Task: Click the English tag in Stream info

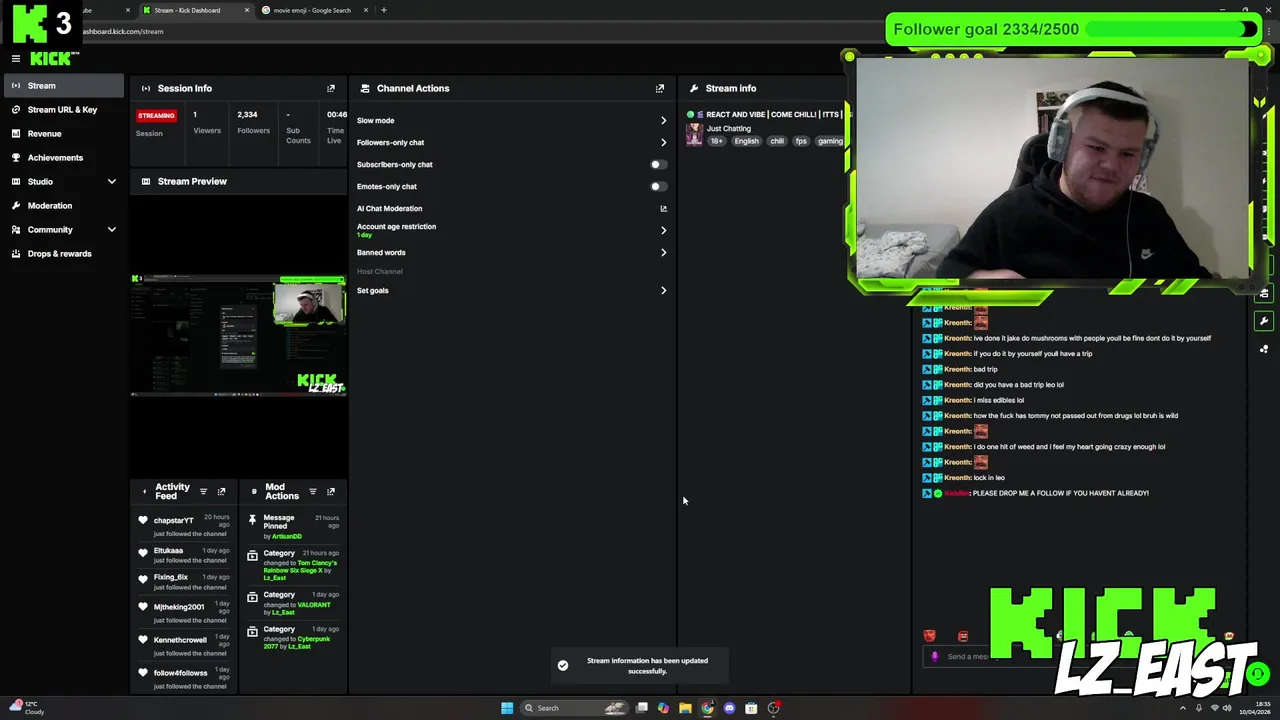Action: (746, 141)
